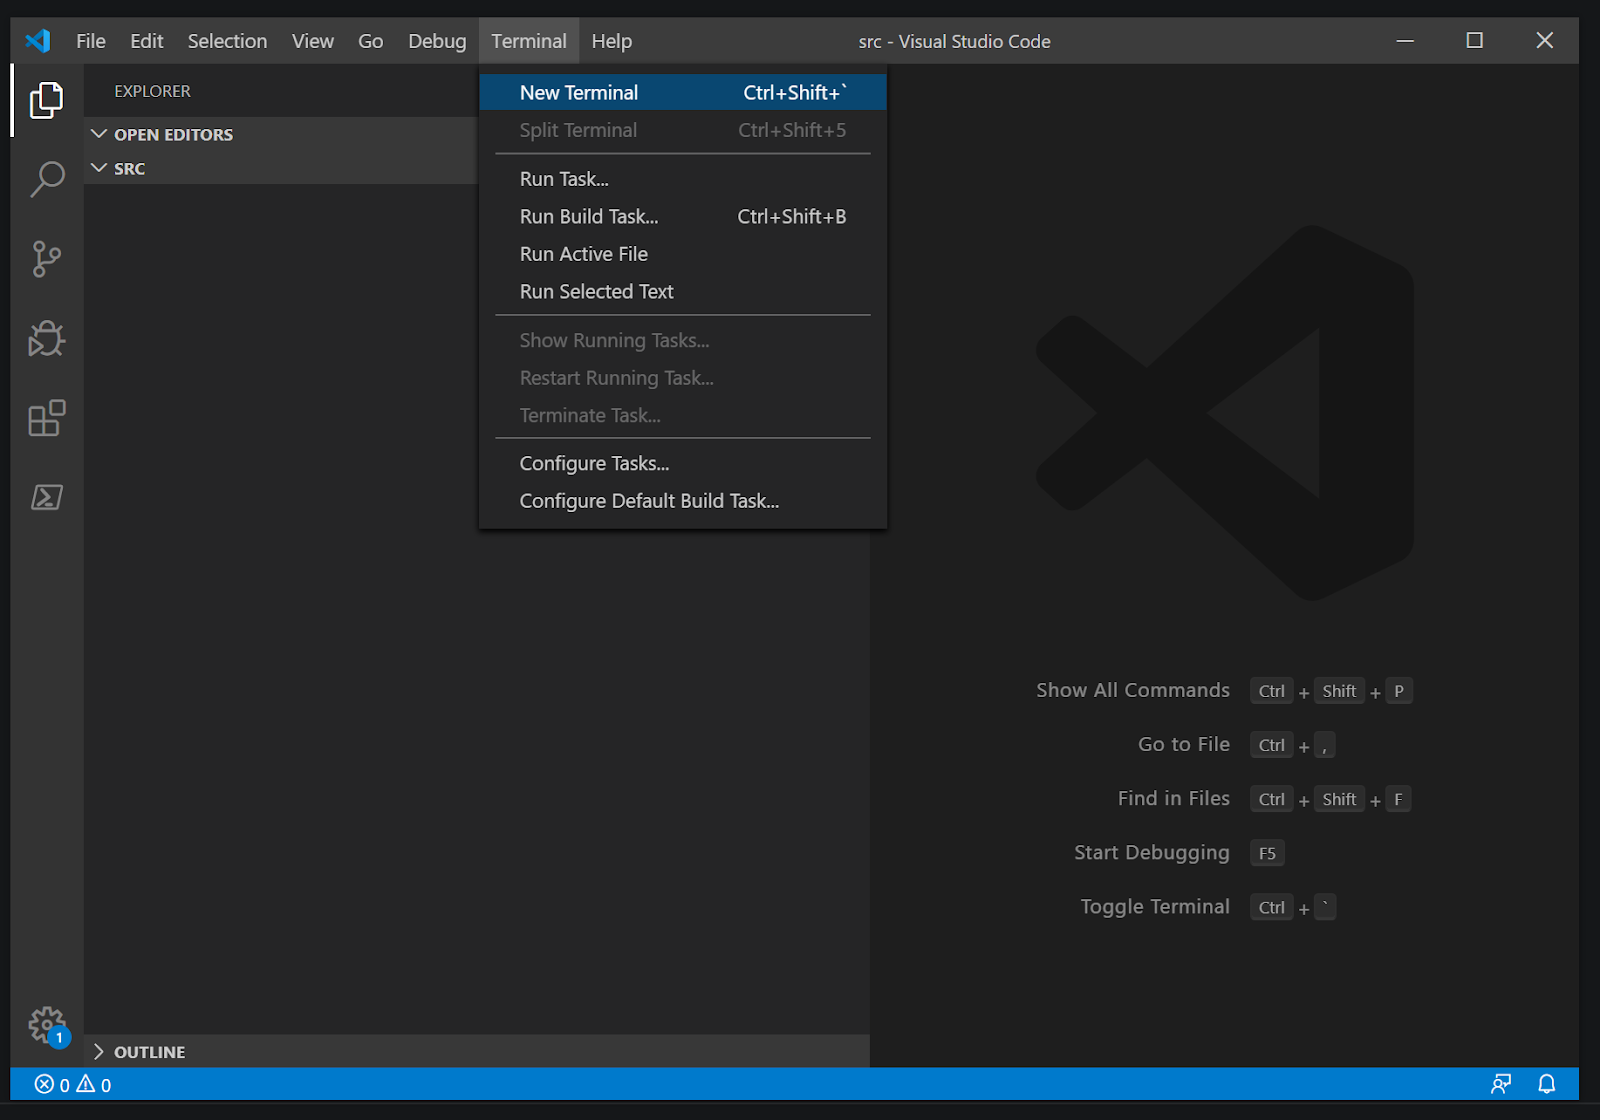This screenshot has width=1600, height=1120.
Task: Click Run Active File menu item
Action: click(x=584, y=254)
